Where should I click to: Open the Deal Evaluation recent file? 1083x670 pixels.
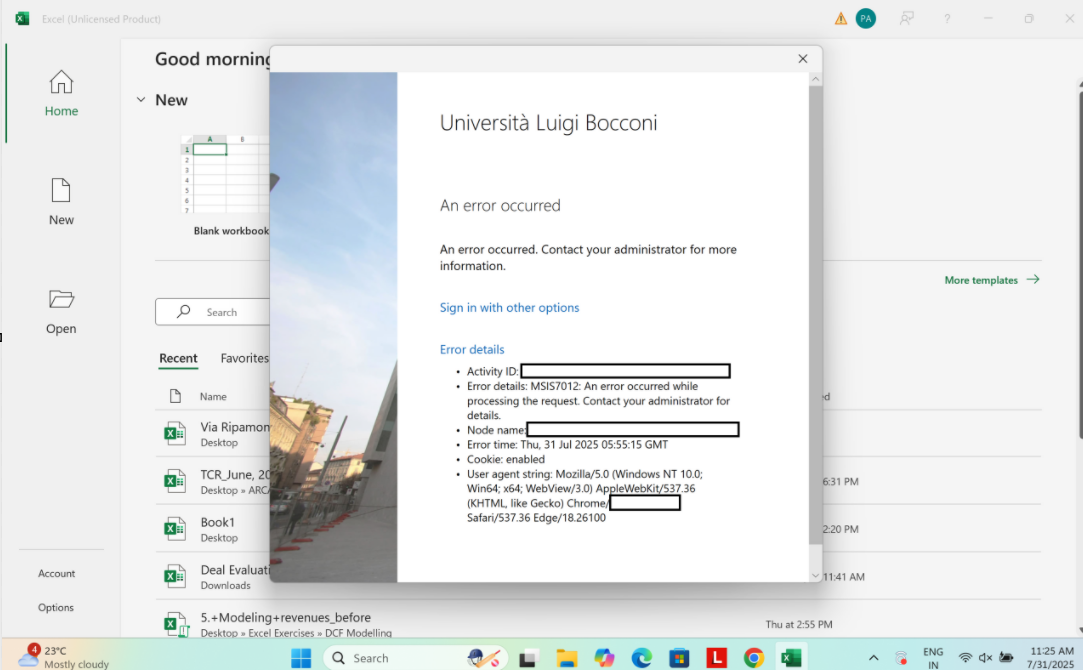[235, 577]
